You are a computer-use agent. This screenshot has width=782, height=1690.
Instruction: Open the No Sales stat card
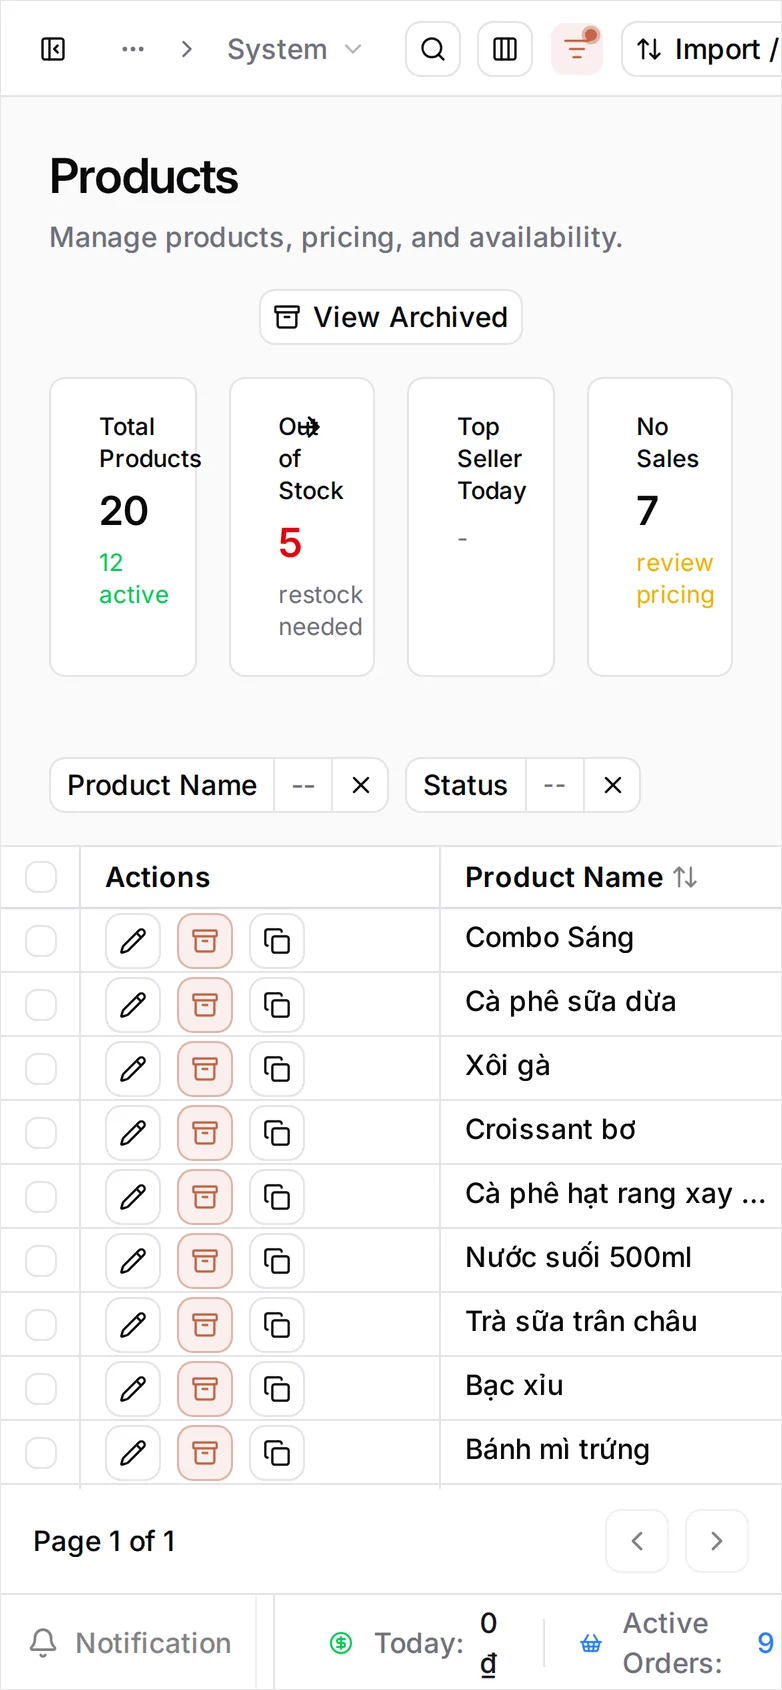coord(660,527)
